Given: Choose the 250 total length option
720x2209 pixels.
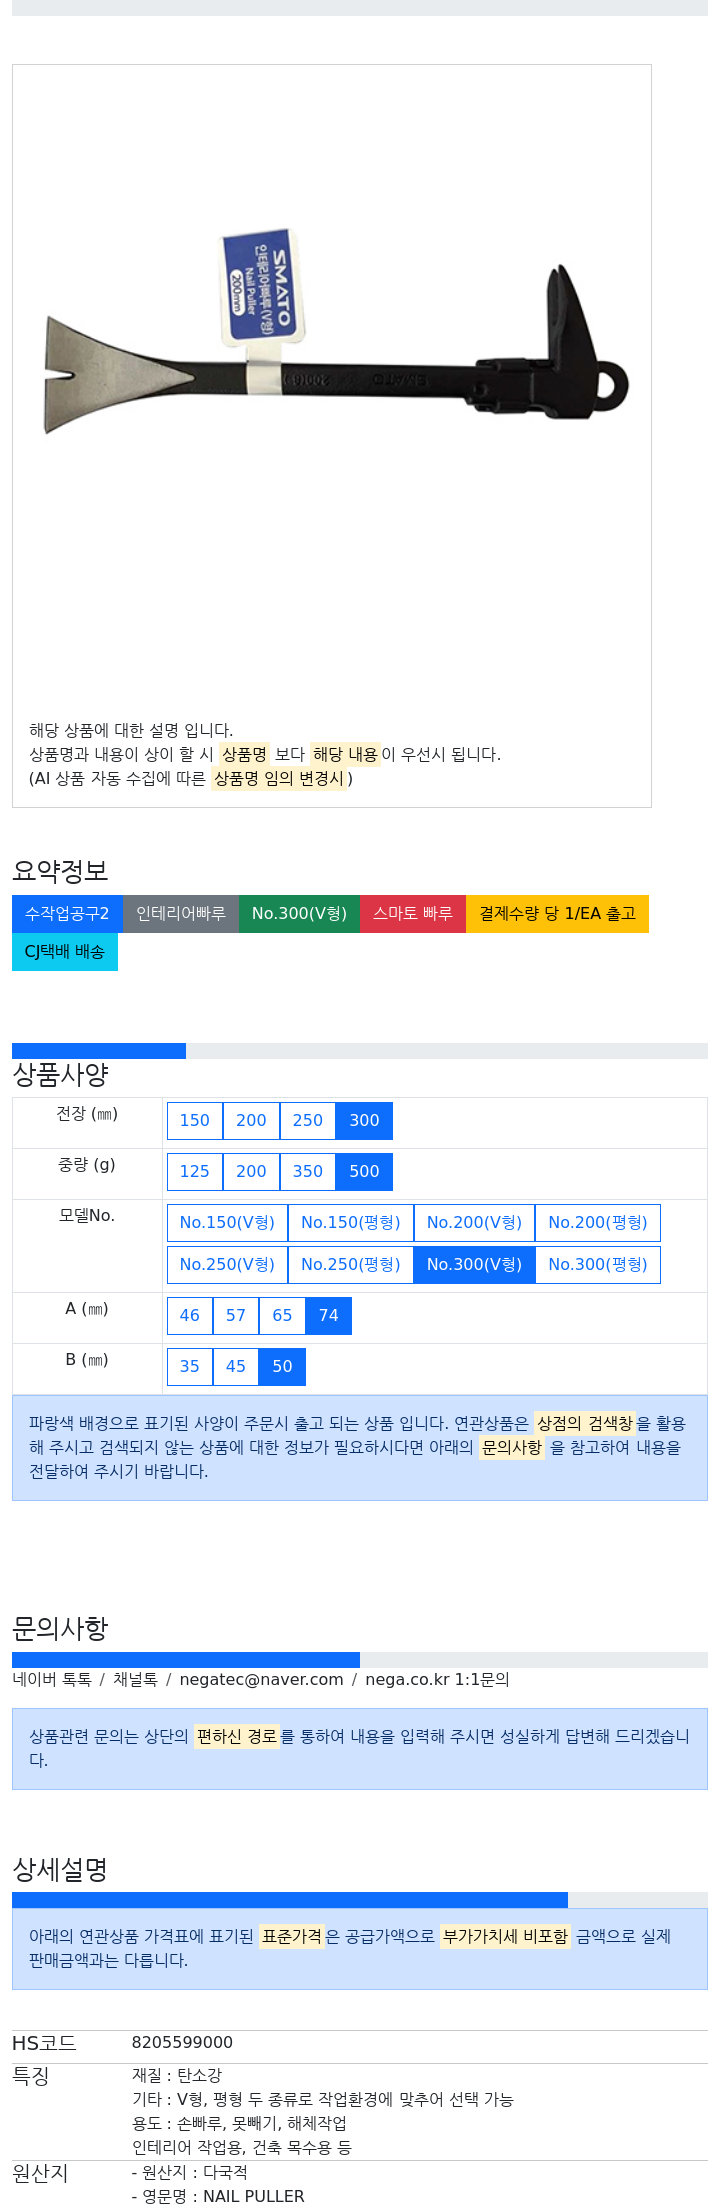Looking at the screenshot, I should coord(308,1120).
